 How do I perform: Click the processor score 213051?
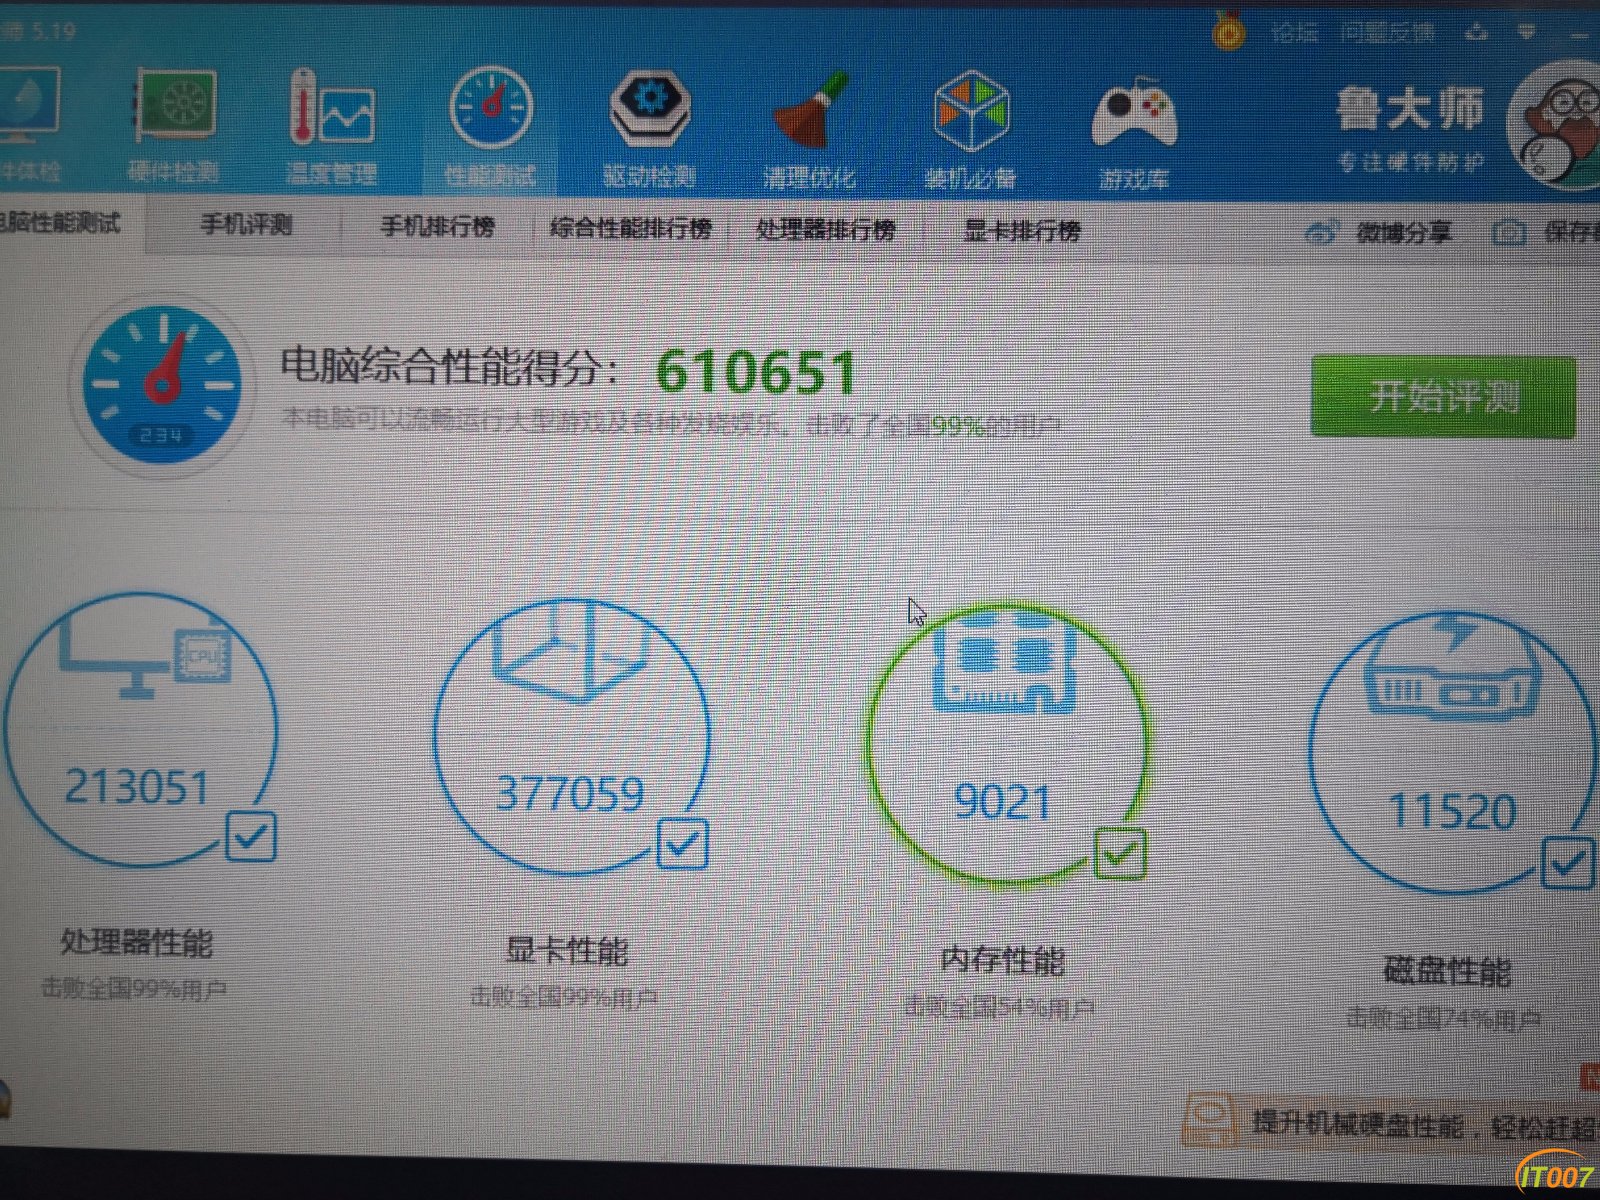coord(137,786)
